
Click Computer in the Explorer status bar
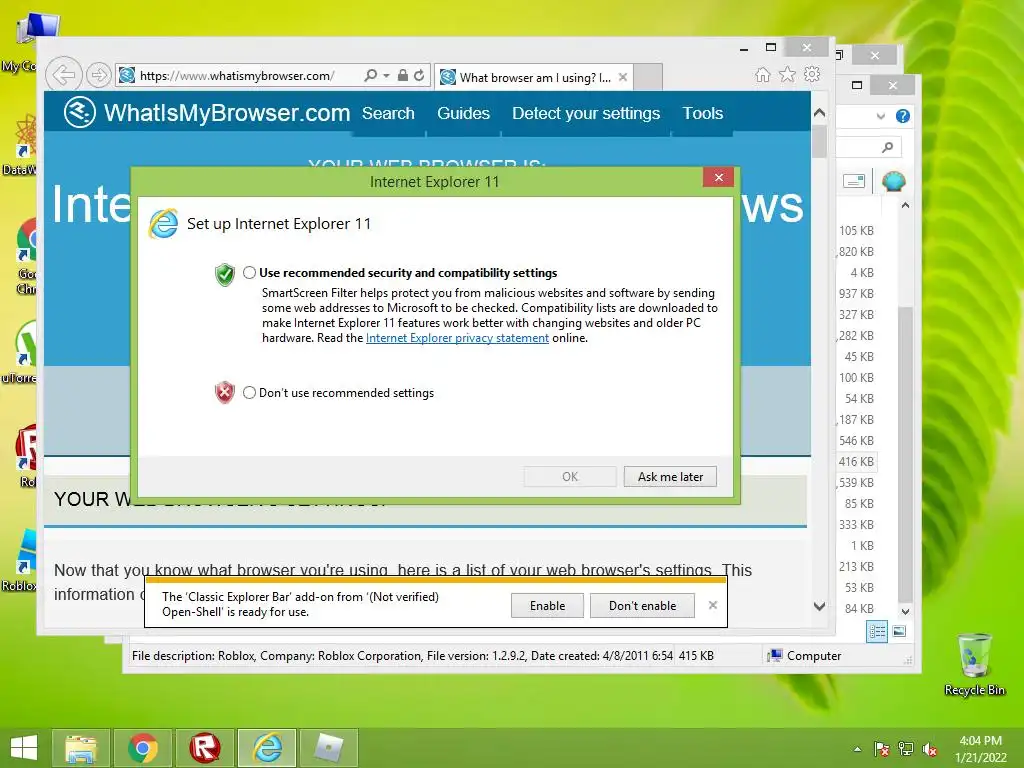(x=805, y=656)
